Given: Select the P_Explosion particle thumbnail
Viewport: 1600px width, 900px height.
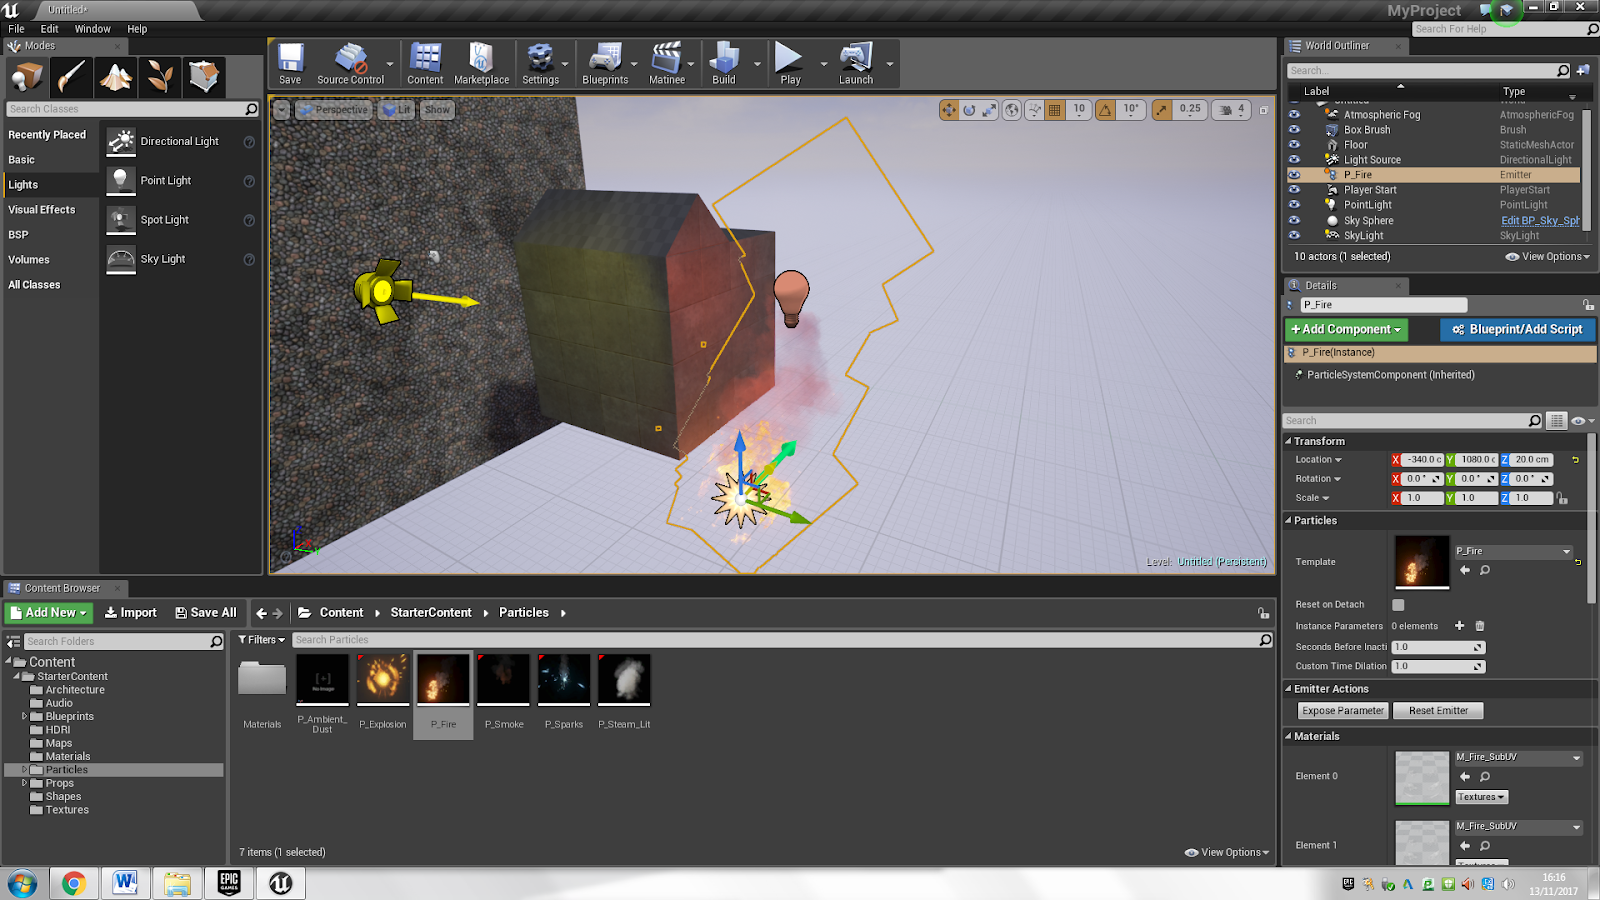Looking at the screenshot, I should (x=383, y=680).
